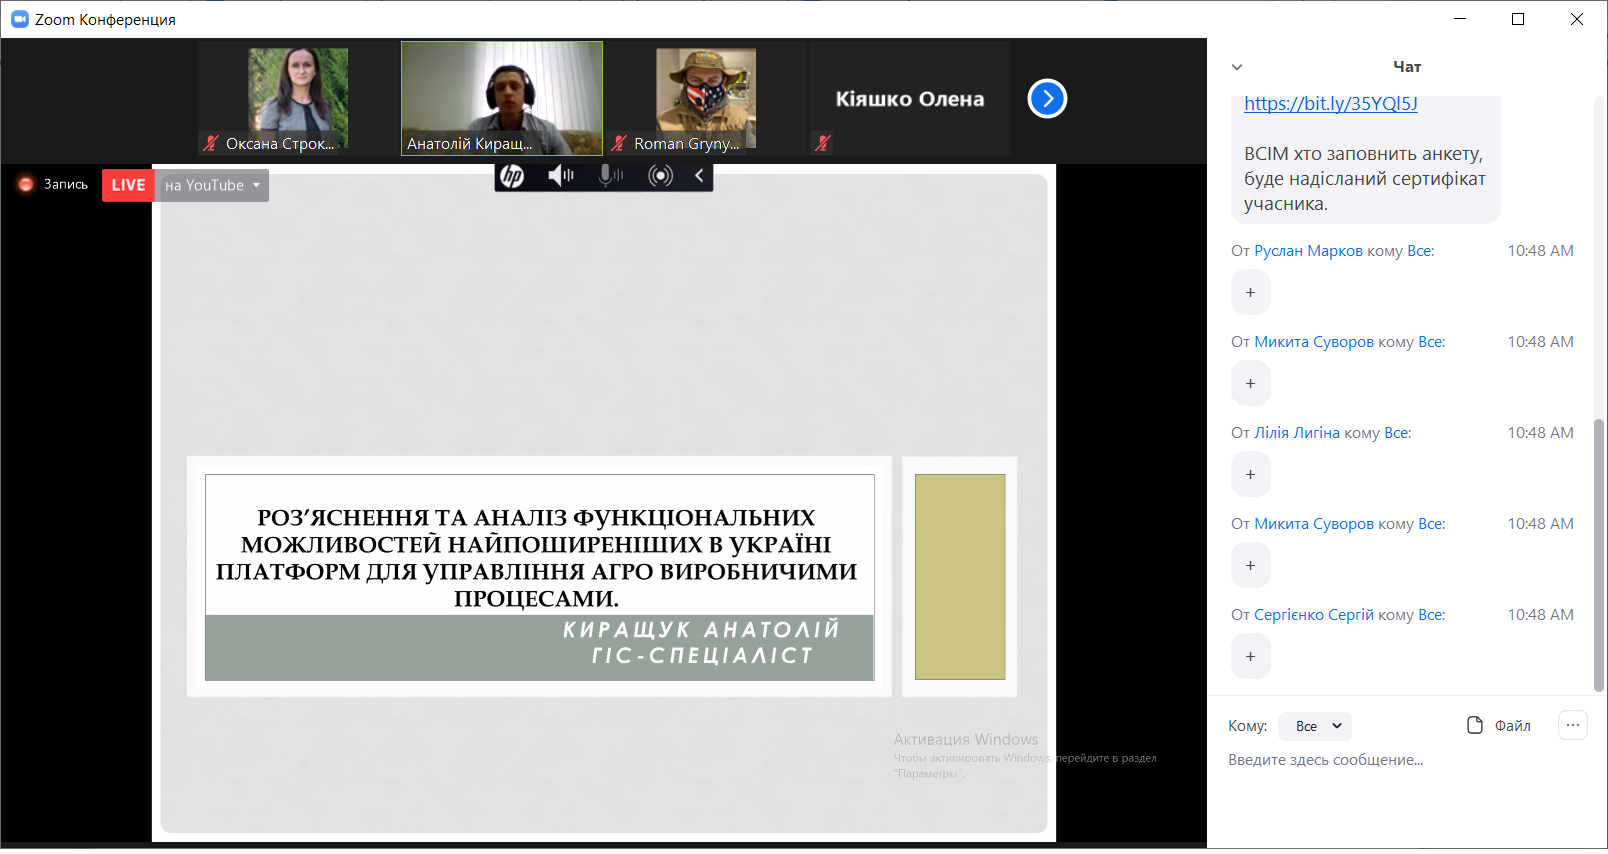The height and width of the screenshot is (854, 1608).
Task: Toggle the microphone in floating toolbar
Action: point(610,176)
